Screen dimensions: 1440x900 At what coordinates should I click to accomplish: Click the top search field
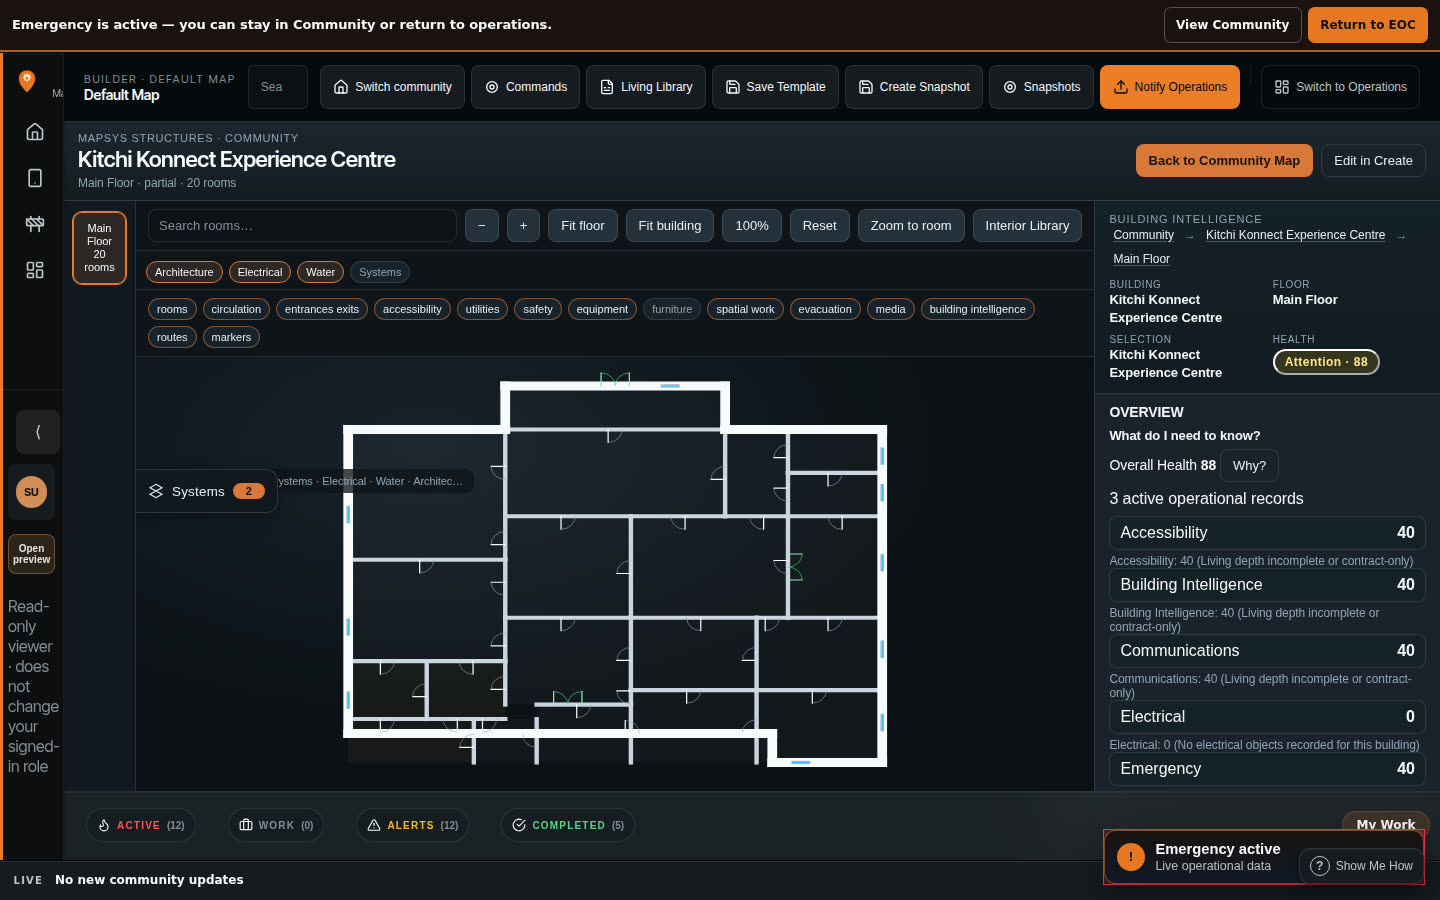(278, 87)
